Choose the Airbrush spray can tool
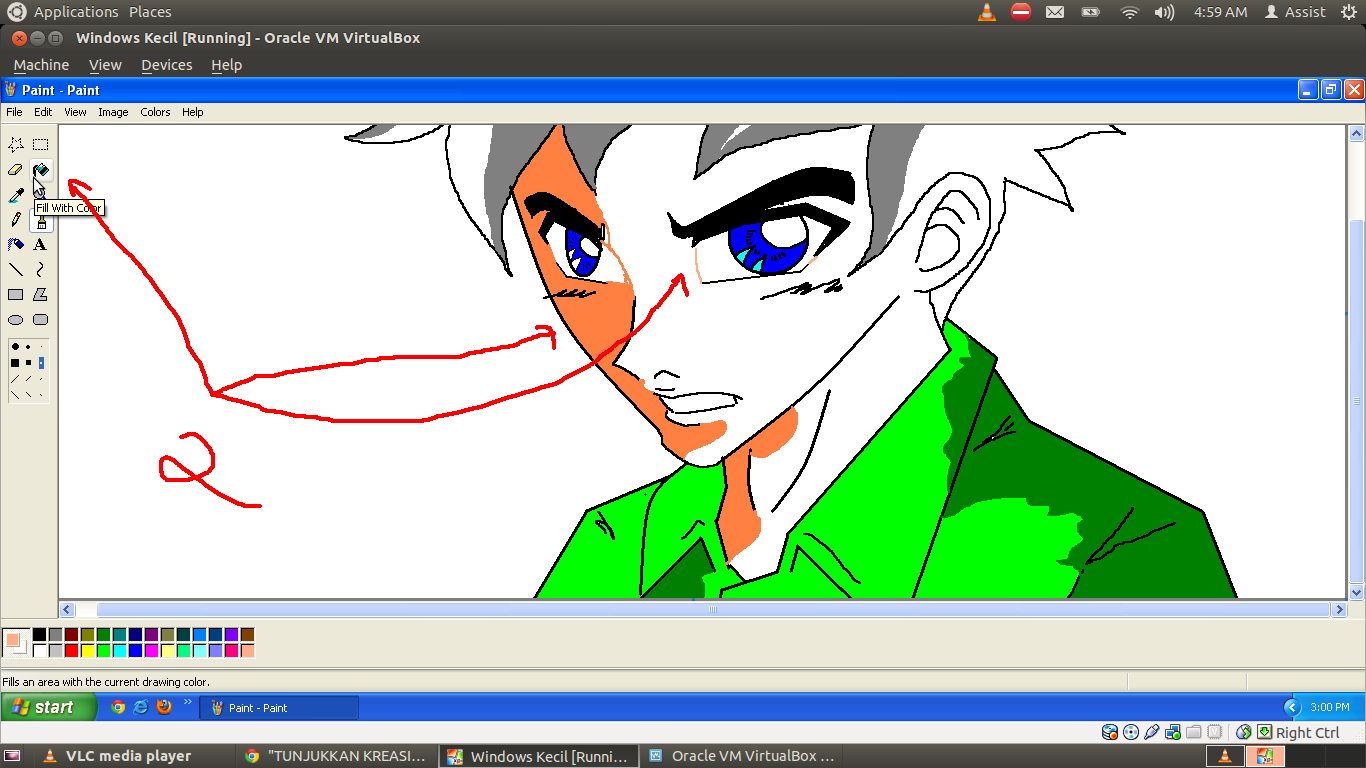 (x=16, y=245)
